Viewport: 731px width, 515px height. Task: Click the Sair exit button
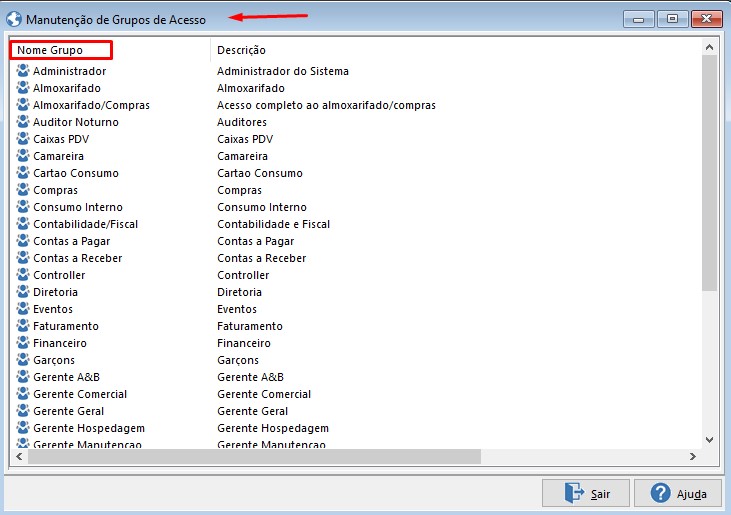pos(586,493)
